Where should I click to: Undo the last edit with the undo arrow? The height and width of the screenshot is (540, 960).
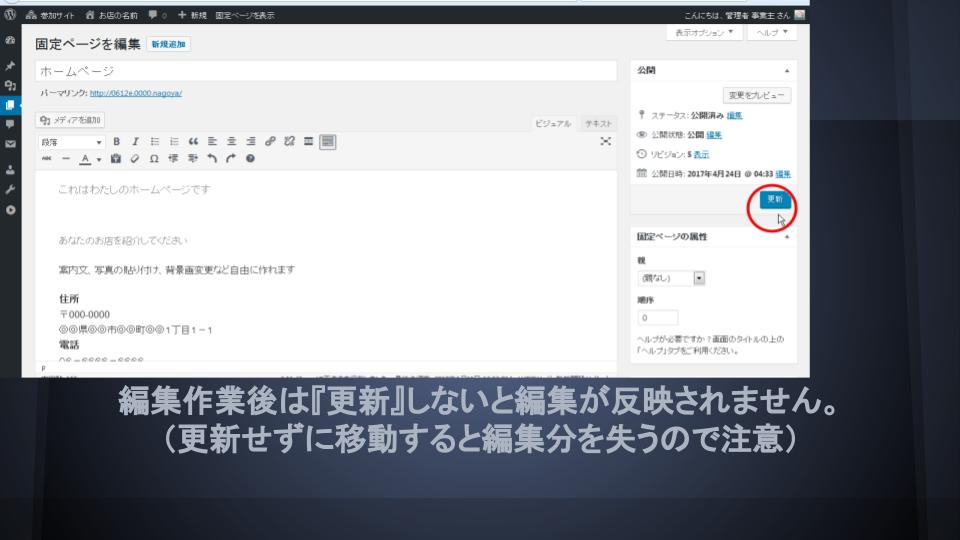[211, 159]
